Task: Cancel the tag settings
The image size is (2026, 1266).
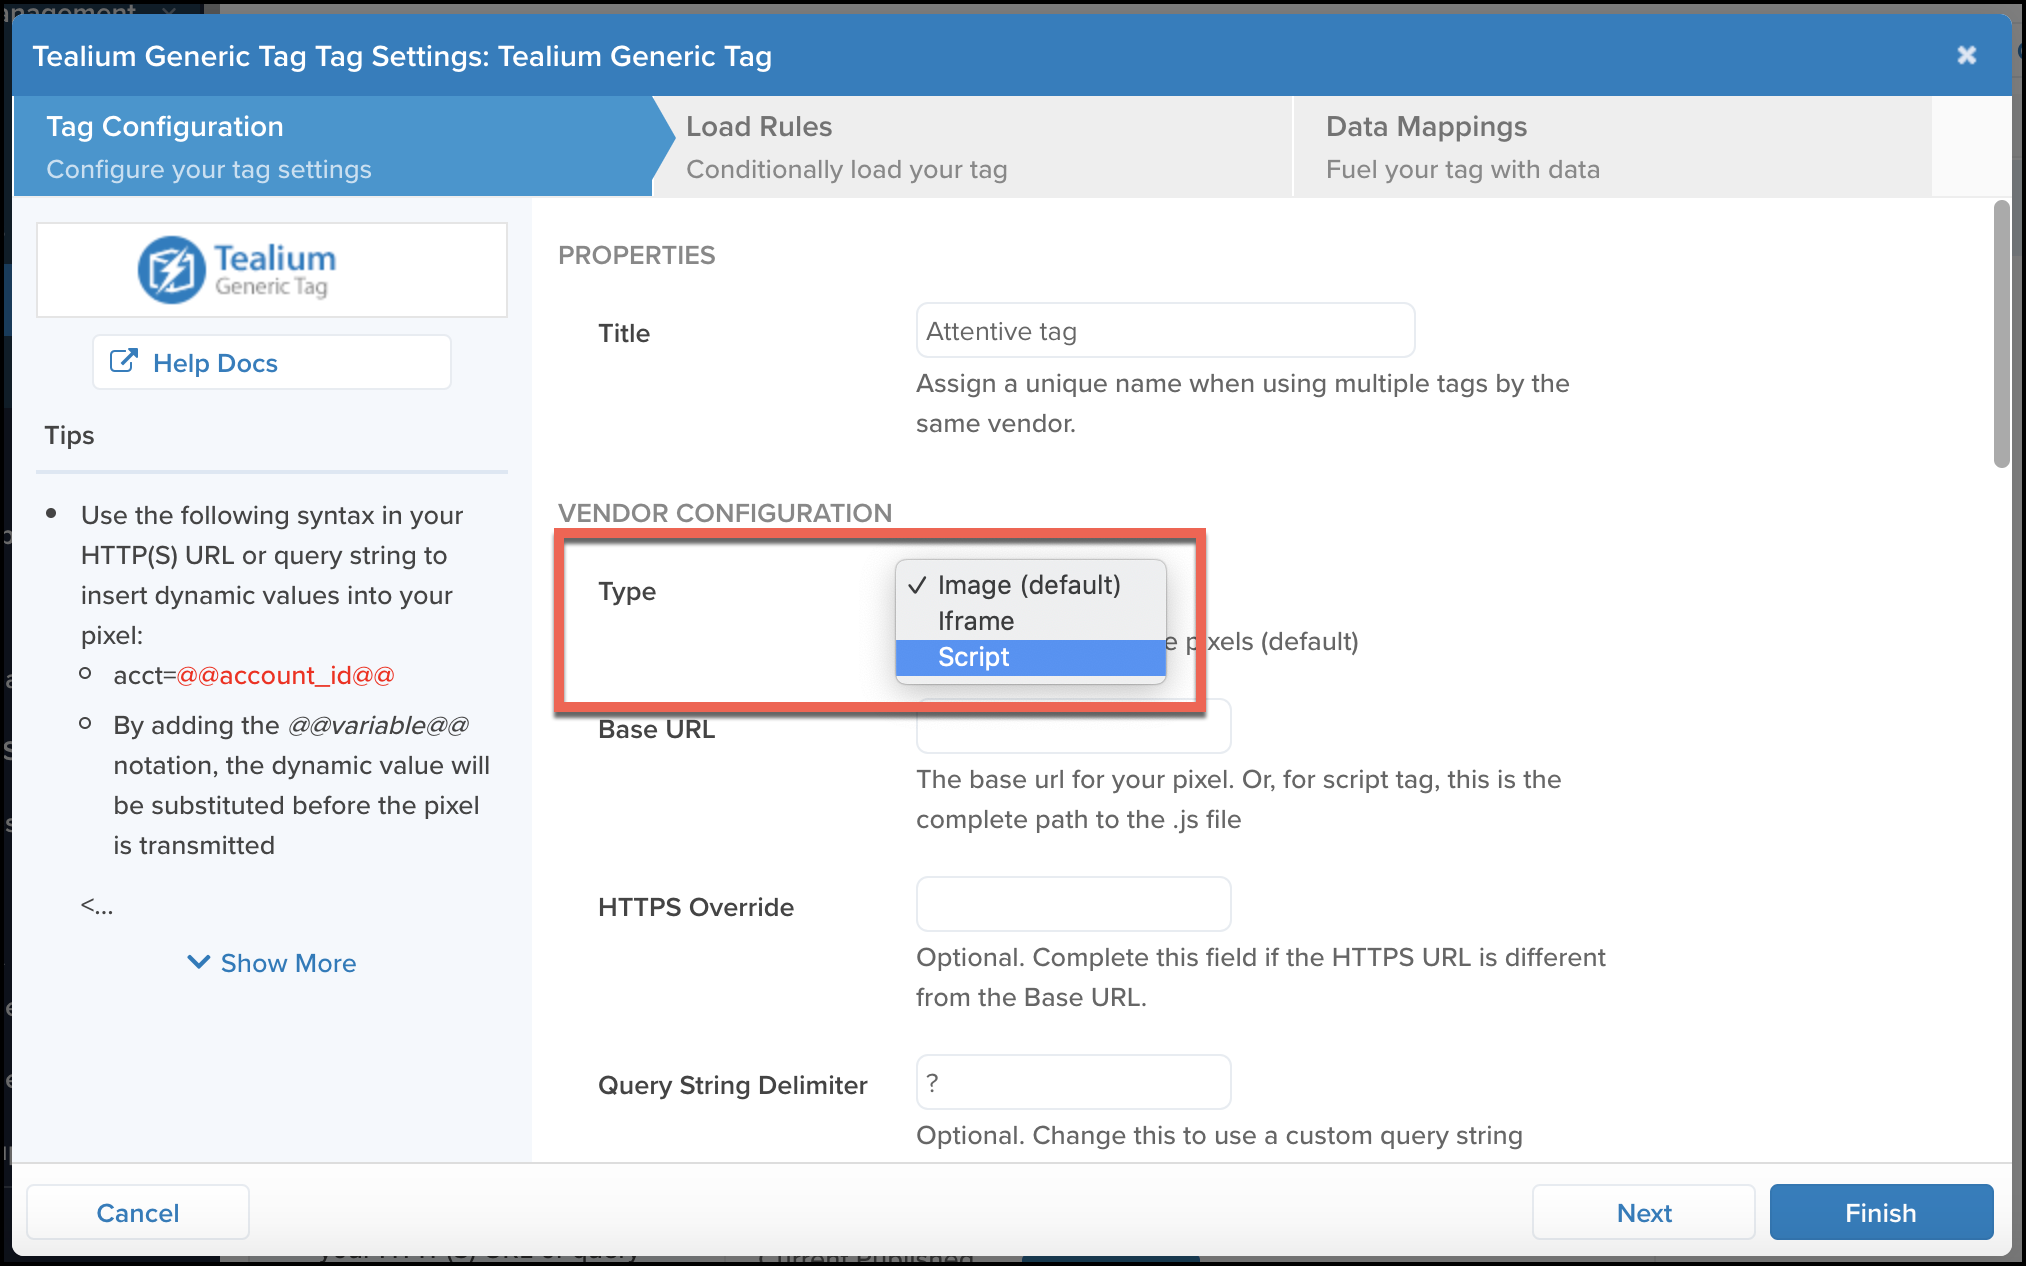Action: (138, 1212)
